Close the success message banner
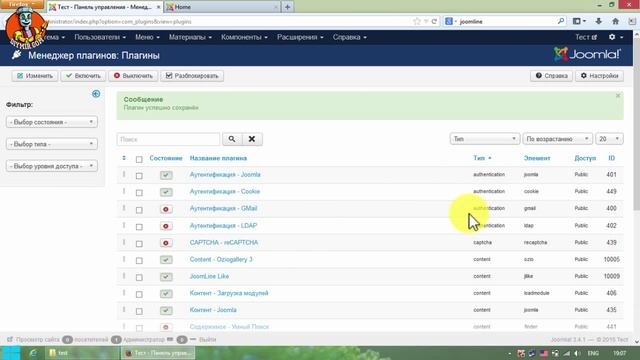 [x=618, y=96]
